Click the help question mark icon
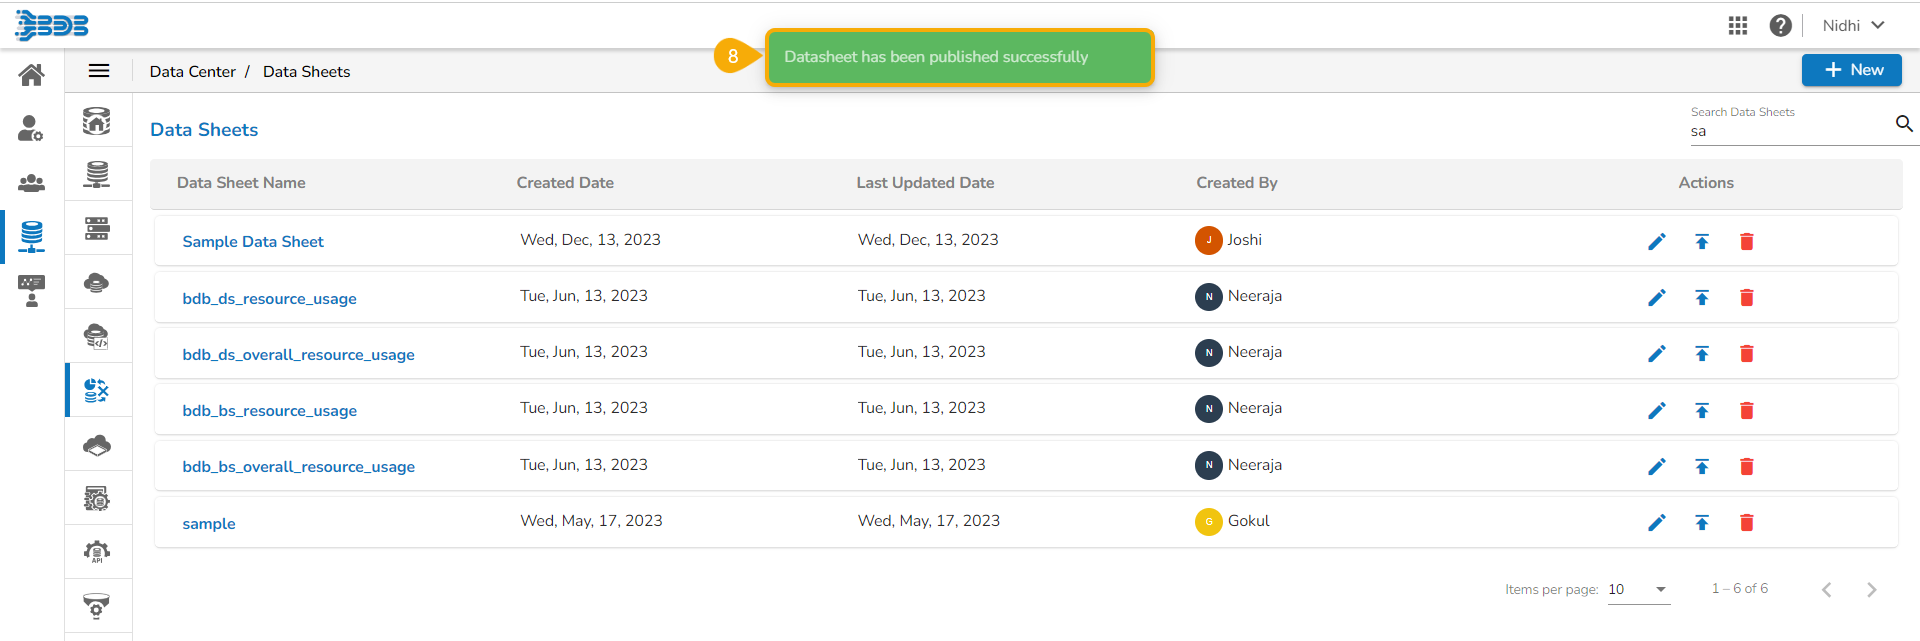The height and width of the screenshot is (641, 1920). 1780,26
